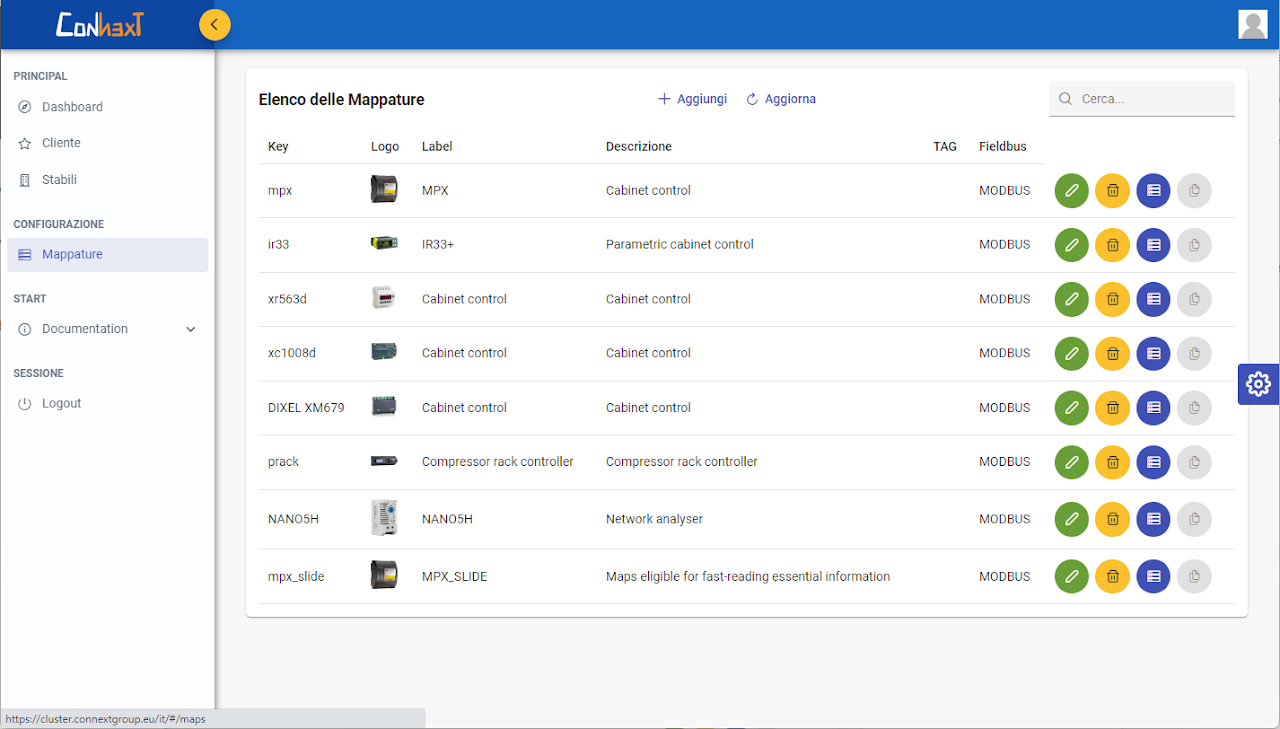The width and height of the screenshot is (1280, 729).
Task: Collapse the sidebar with yellow arrow button
Action: click(x=215, y=24)
